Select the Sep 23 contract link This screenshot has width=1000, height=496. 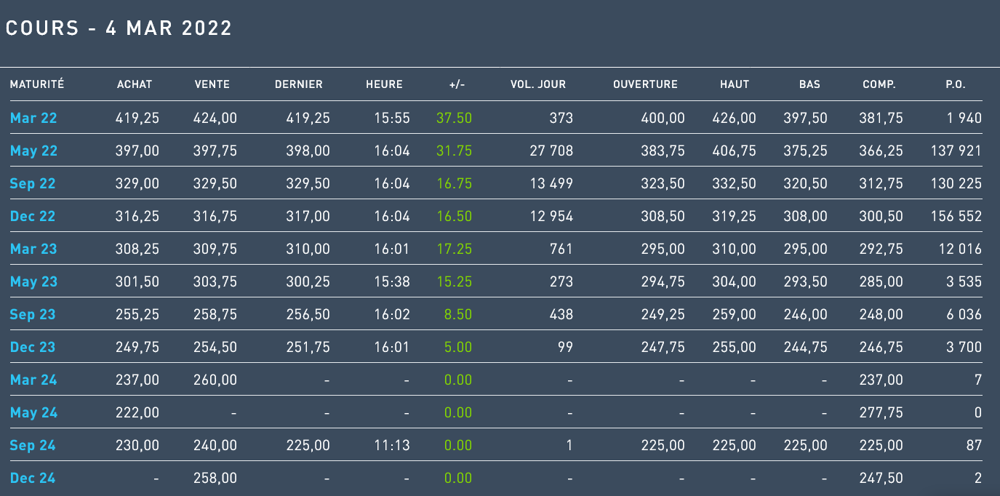[33, 314]
